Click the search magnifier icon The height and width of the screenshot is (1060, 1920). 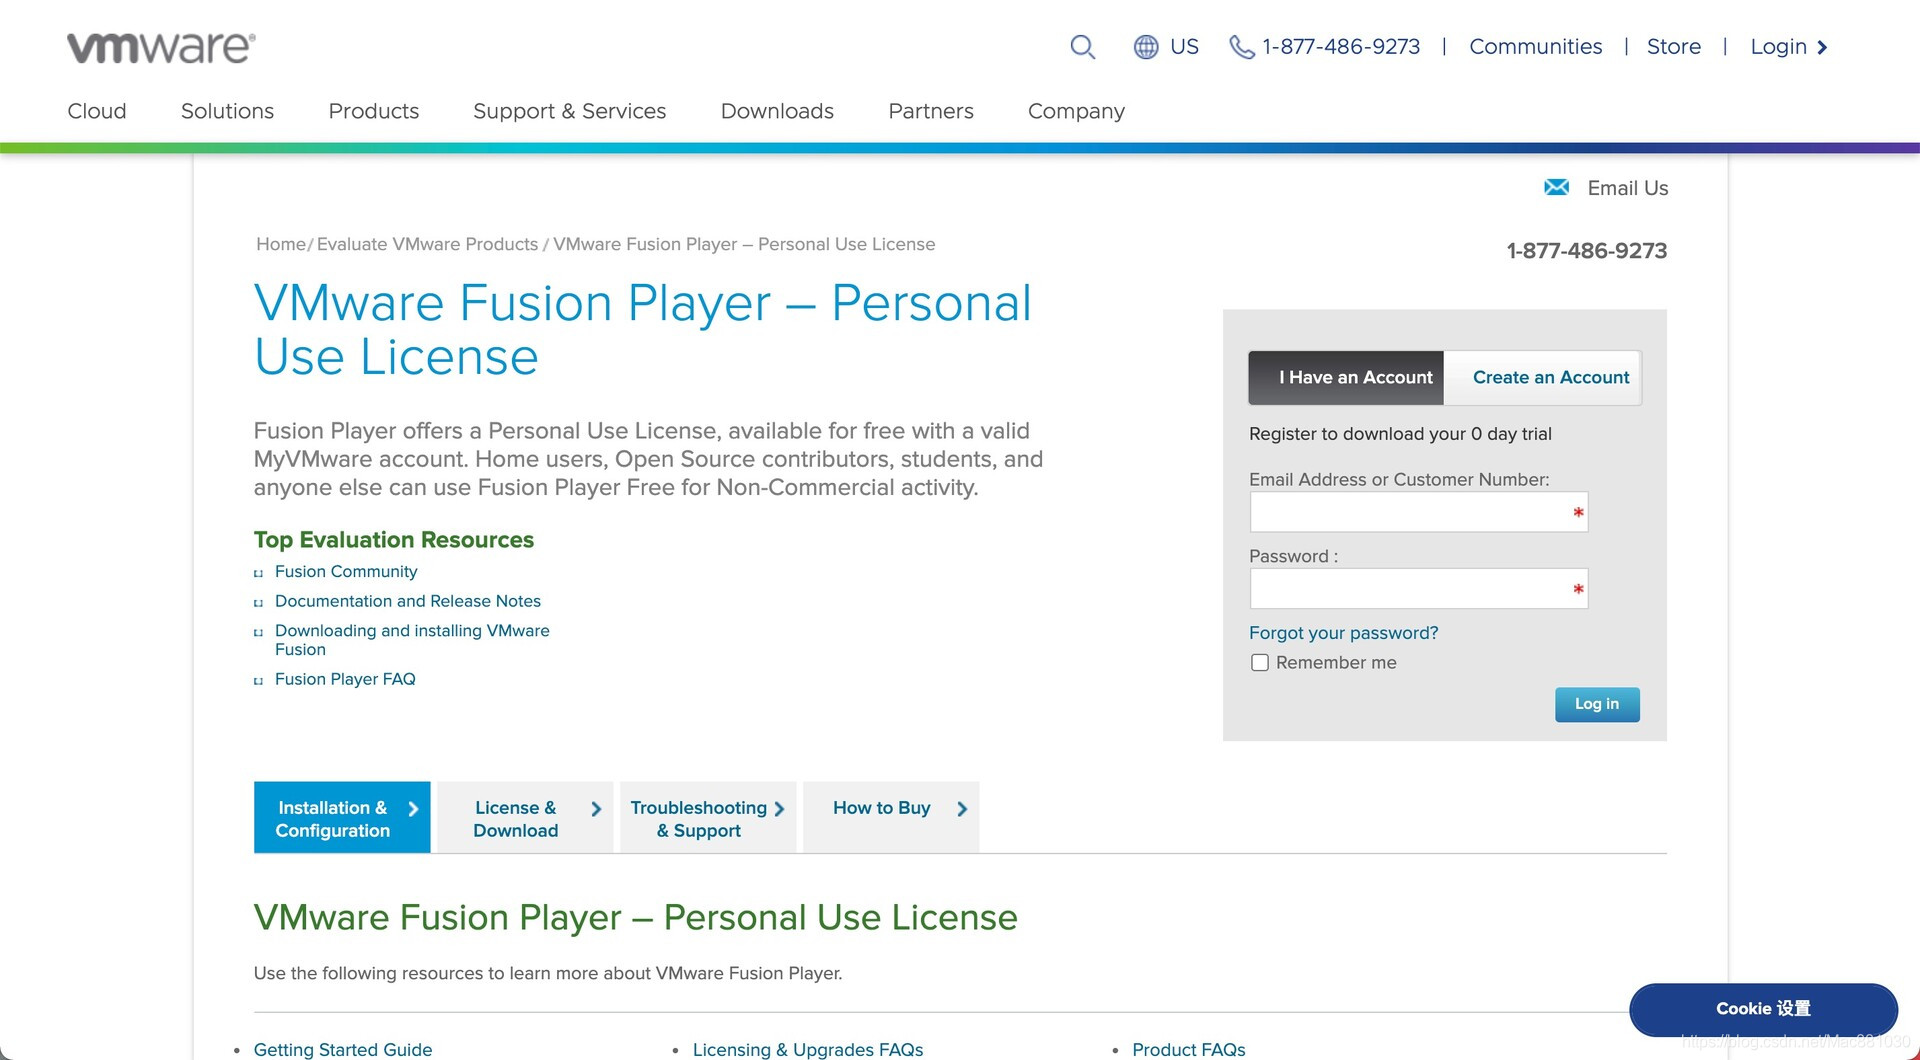click(1082, 47)
